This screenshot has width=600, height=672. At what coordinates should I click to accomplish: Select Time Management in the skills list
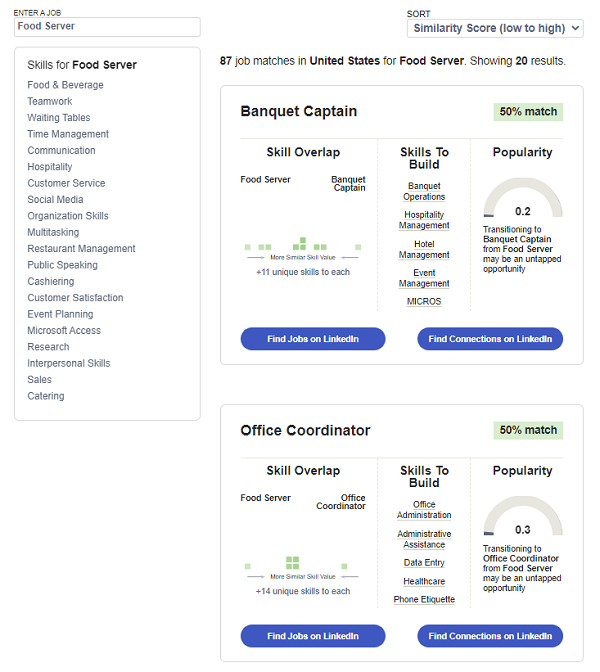[x=68, y=134]
